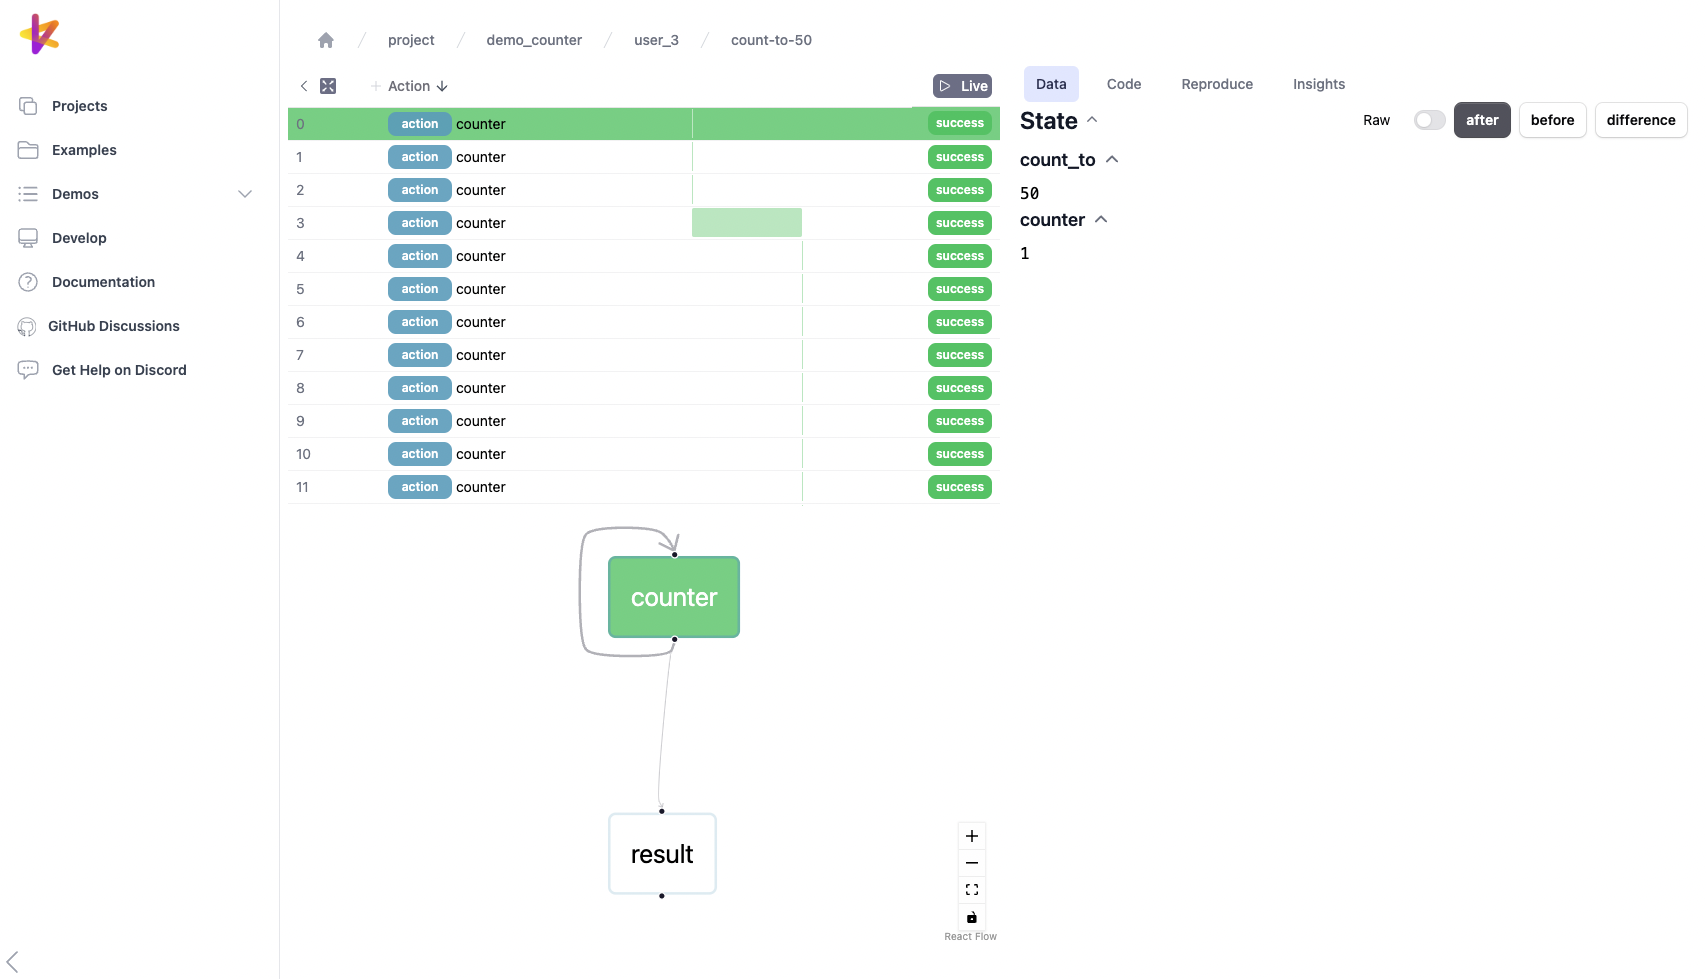Viewport: 1706px width, 979px height.
Task: Collapse the sidebar with the bottom chevron
Action: (x=12, y=962)
